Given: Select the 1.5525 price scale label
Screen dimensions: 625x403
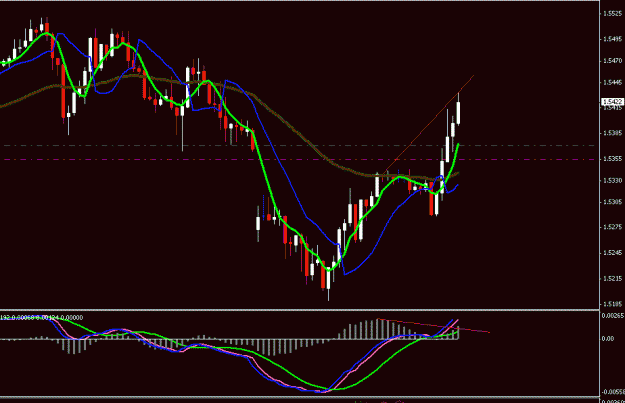Looking at the screenshot, I should coord(613,14).
